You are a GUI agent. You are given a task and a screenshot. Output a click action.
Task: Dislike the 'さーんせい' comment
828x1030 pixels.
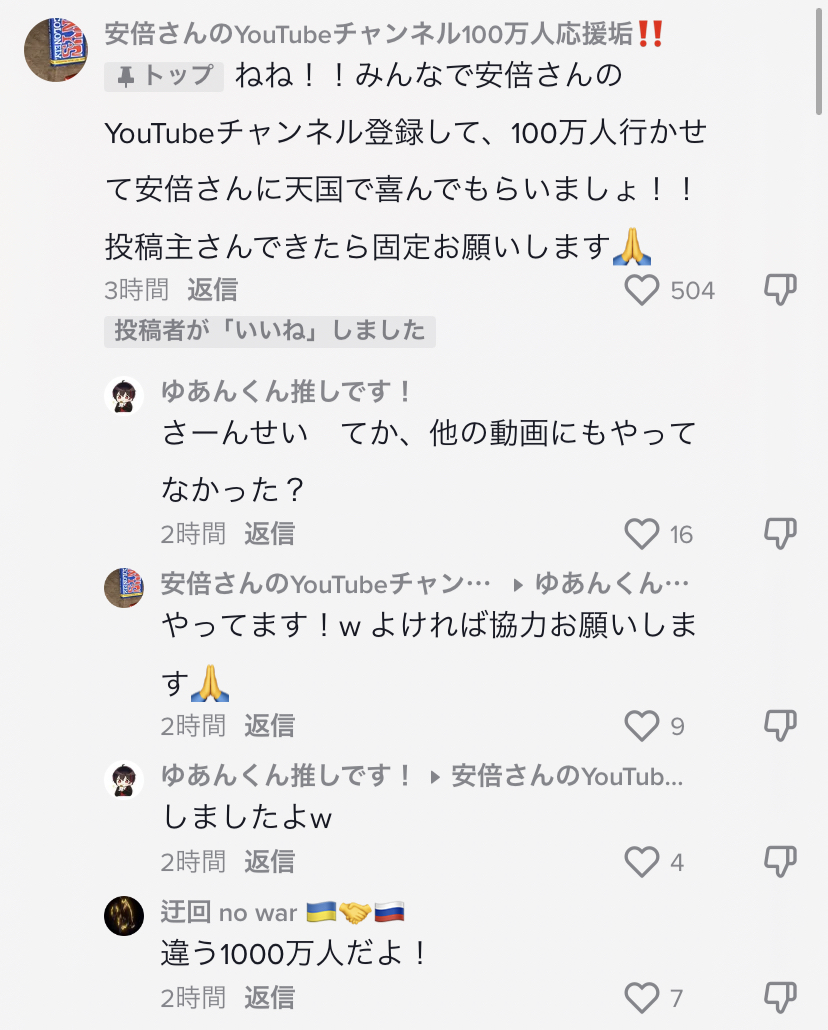click(x=780, y=533)
